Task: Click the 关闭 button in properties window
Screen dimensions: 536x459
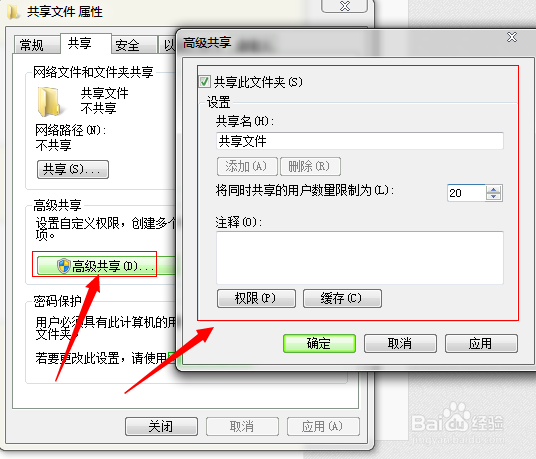Action: [x=161, y=426]
